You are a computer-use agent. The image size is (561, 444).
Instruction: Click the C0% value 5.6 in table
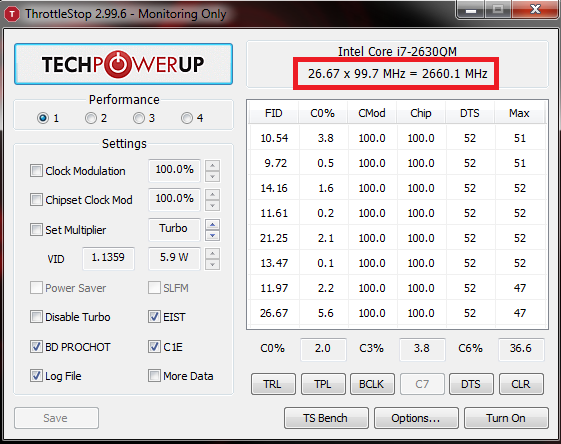pos(326,313)
